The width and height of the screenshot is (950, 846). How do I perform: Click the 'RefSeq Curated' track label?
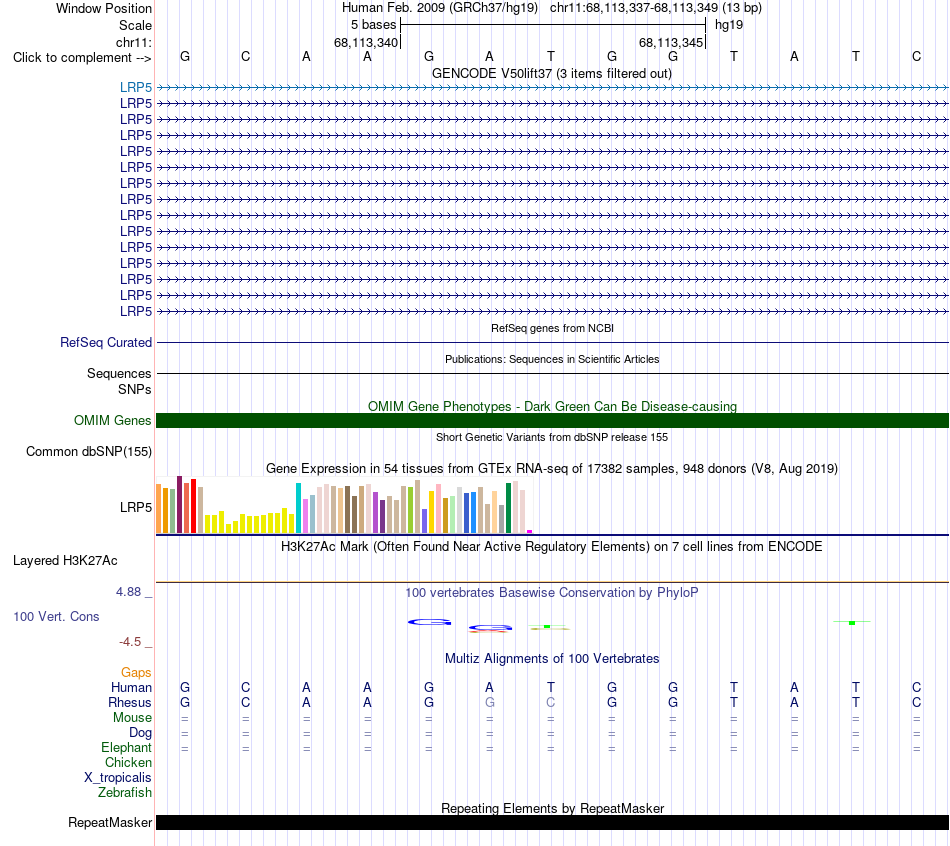[106, 342]
